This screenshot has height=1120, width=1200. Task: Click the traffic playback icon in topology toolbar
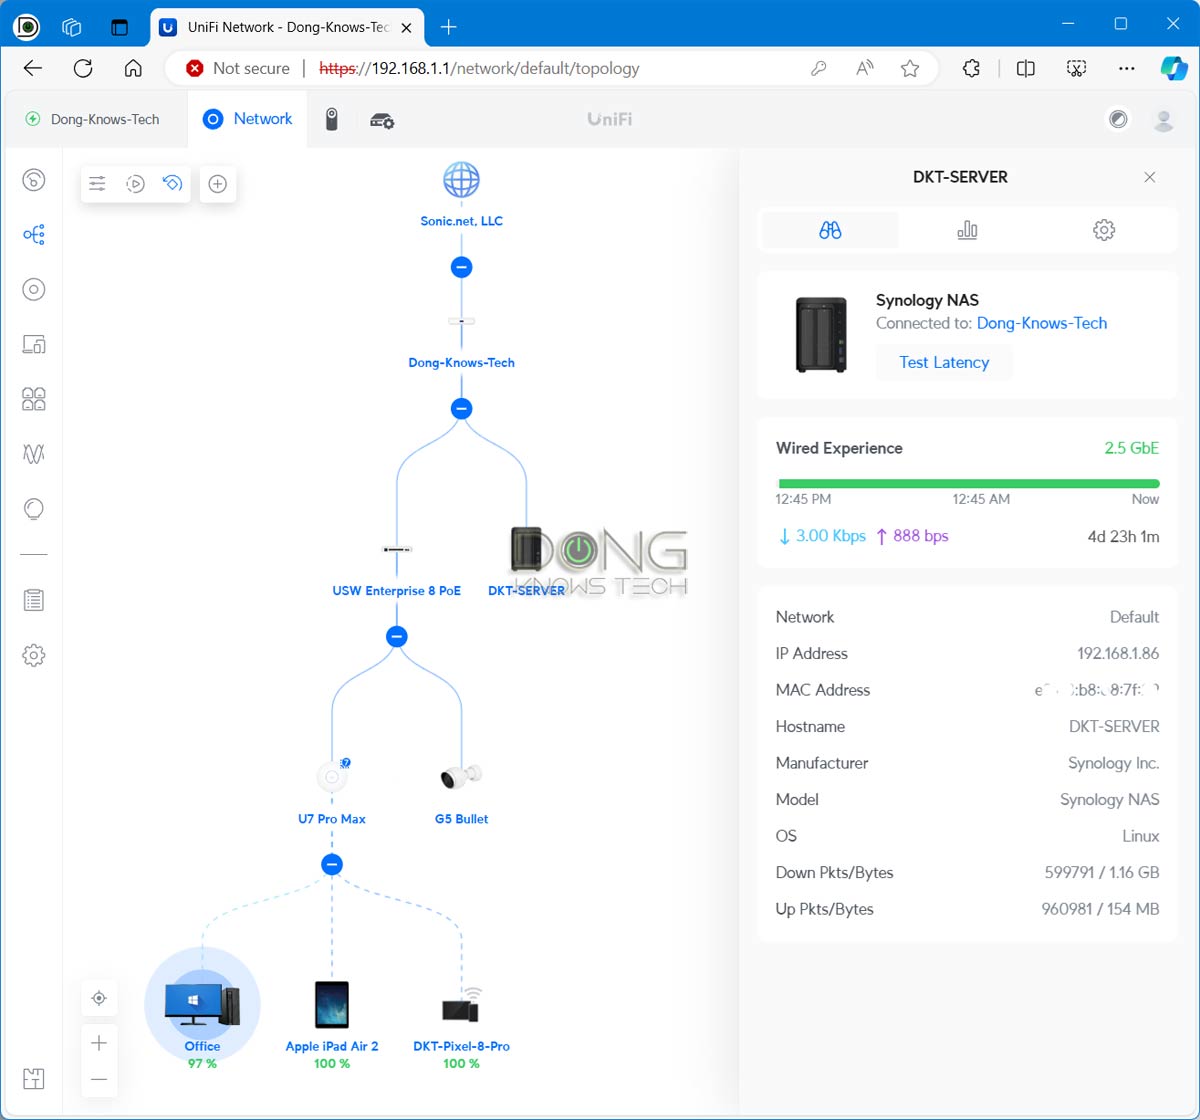click(x=135, y=184)
